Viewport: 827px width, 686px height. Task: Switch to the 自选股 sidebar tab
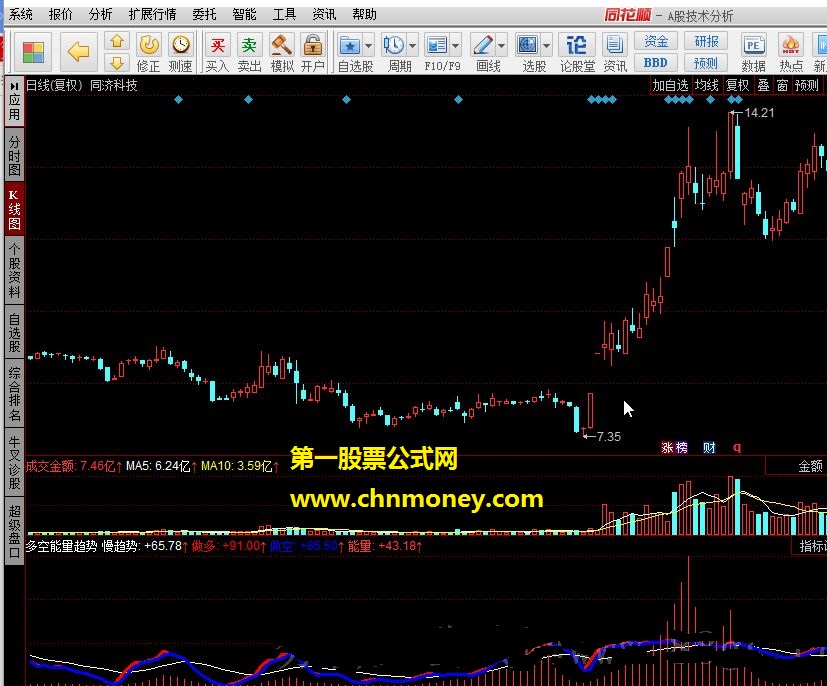click(14, 333)
